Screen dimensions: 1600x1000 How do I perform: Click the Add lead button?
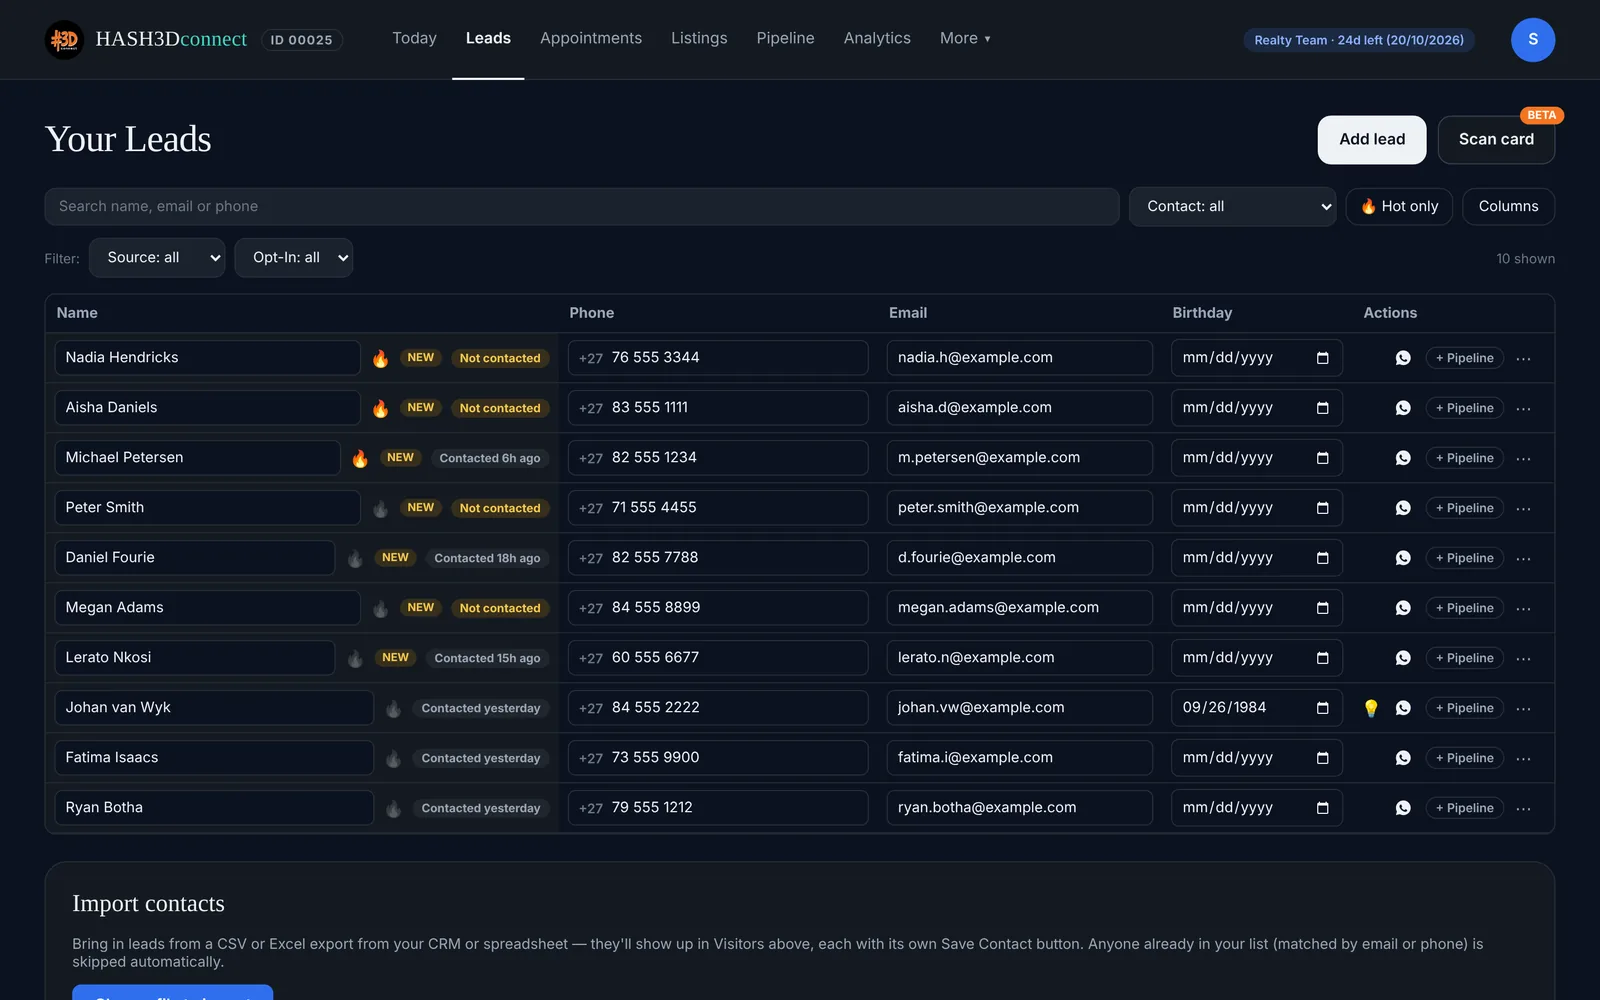[x=1372, y=139]
